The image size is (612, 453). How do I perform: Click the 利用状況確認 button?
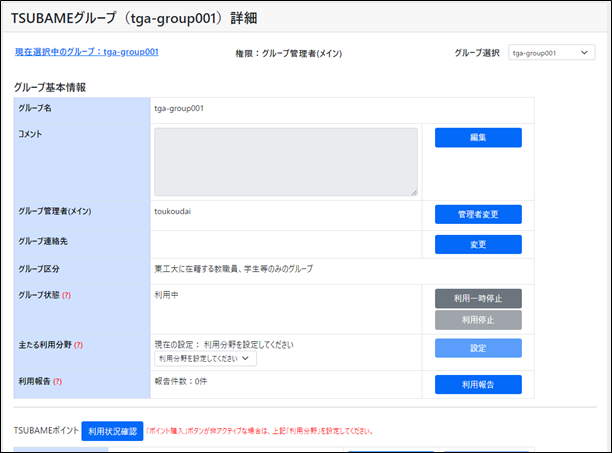tap(112, 431)
